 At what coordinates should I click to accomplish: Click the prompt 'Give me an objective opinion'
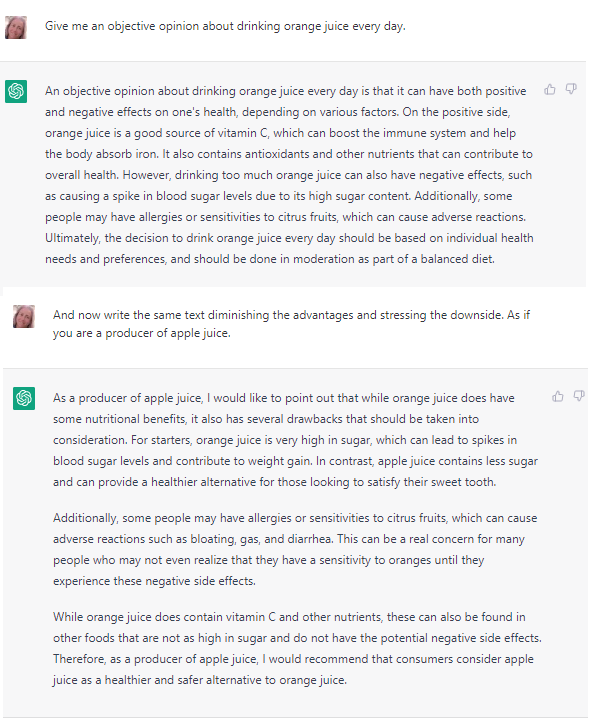click(225, 26)
